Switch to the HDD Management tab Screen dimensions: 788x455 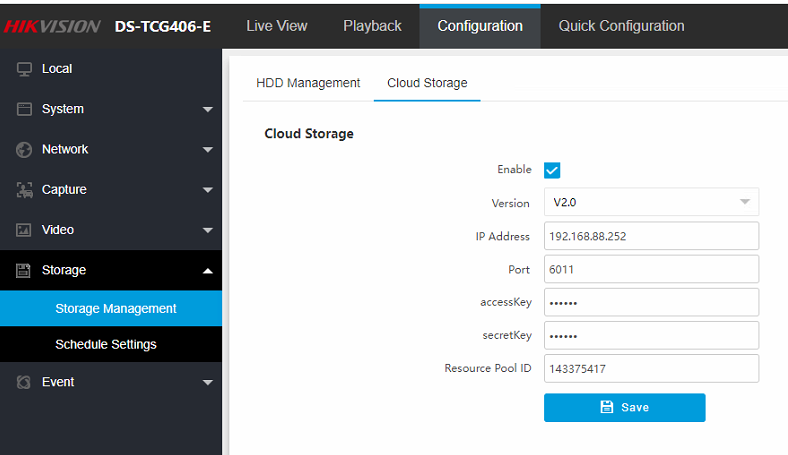[308, 83]
